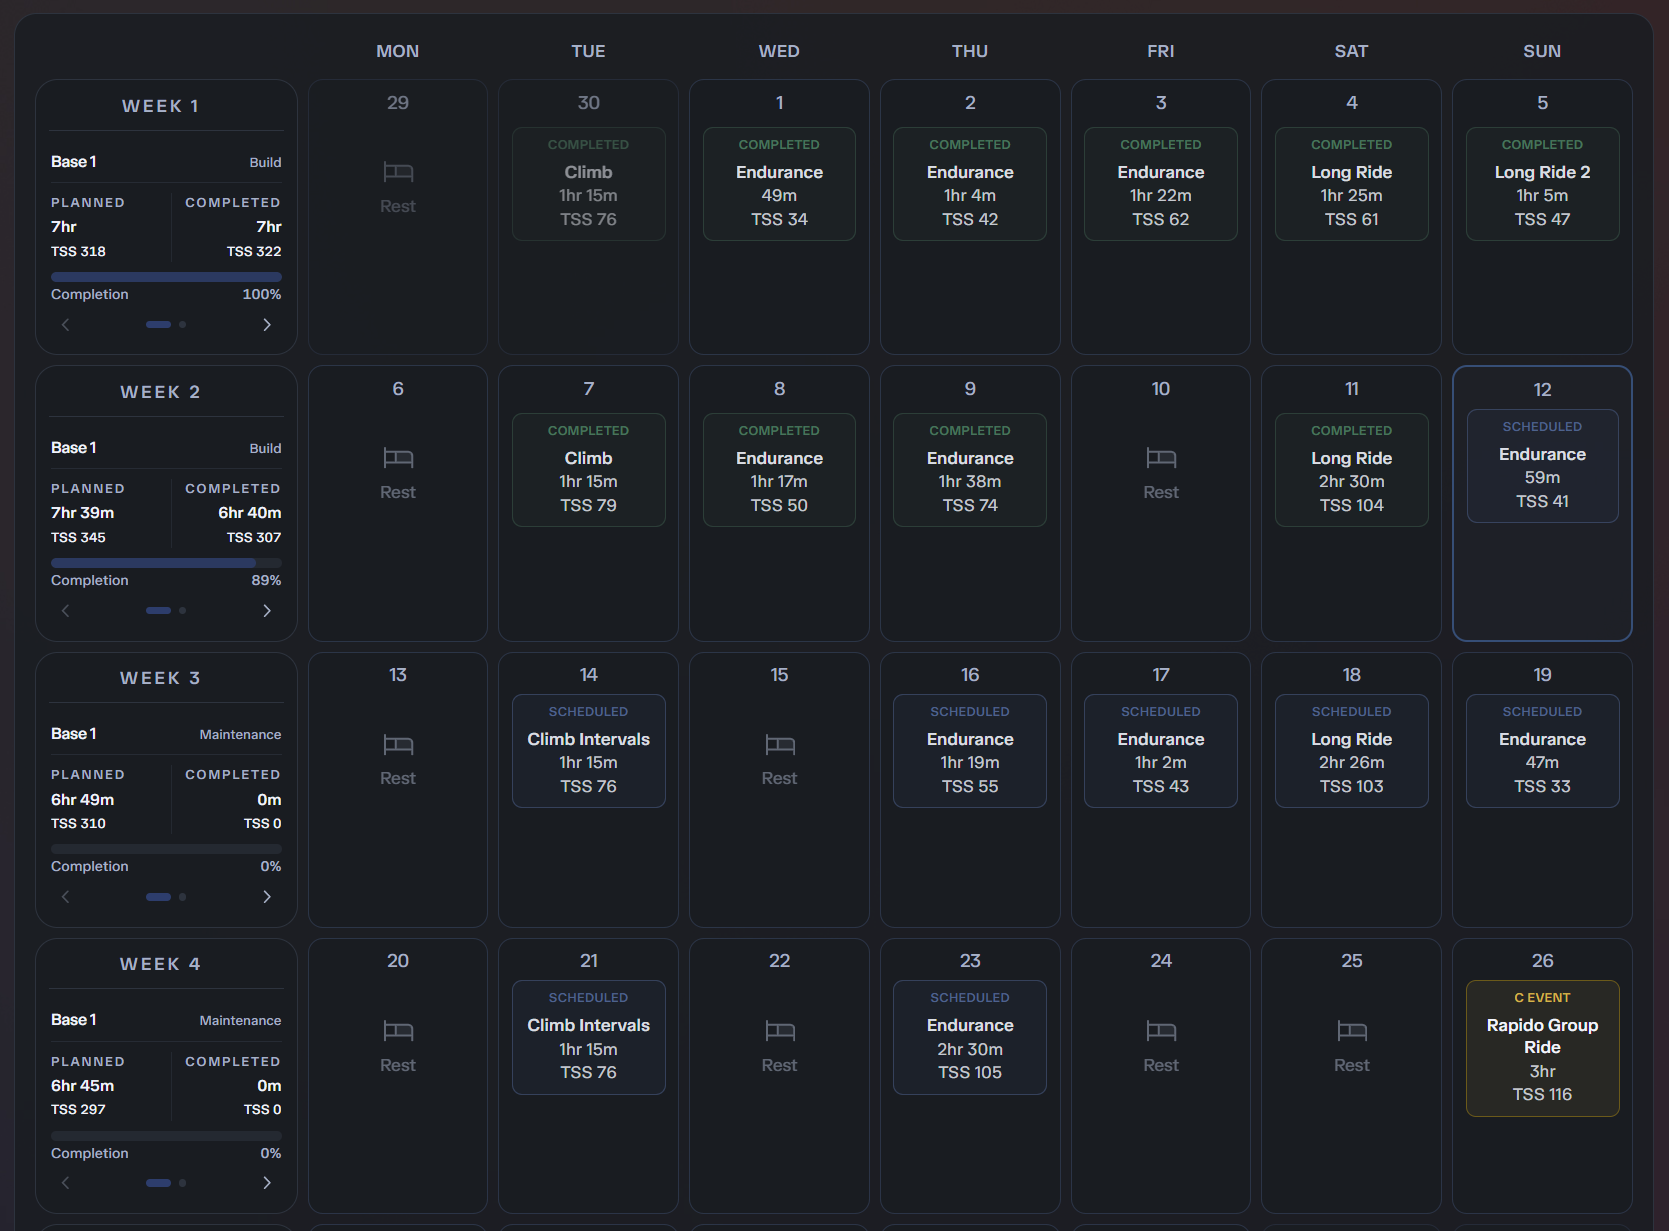The height and width of the screenshot is (1231, 1669).
Task: Click the WEEK 4 title
Action: tap(161, 964)
